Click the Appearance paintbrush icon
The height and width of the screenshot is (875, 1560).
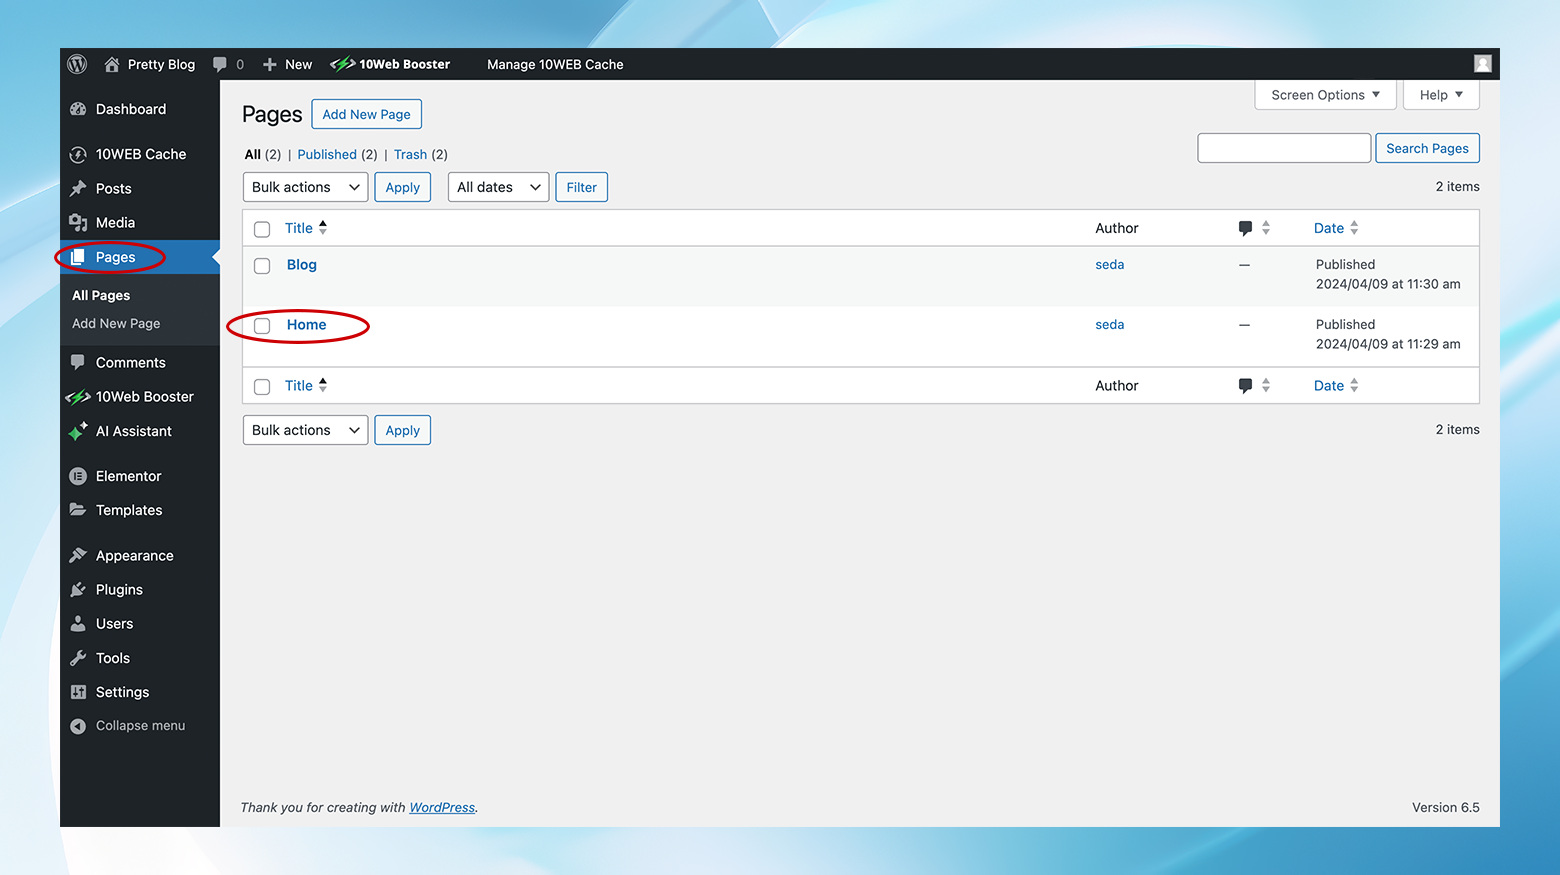(78, 554)
